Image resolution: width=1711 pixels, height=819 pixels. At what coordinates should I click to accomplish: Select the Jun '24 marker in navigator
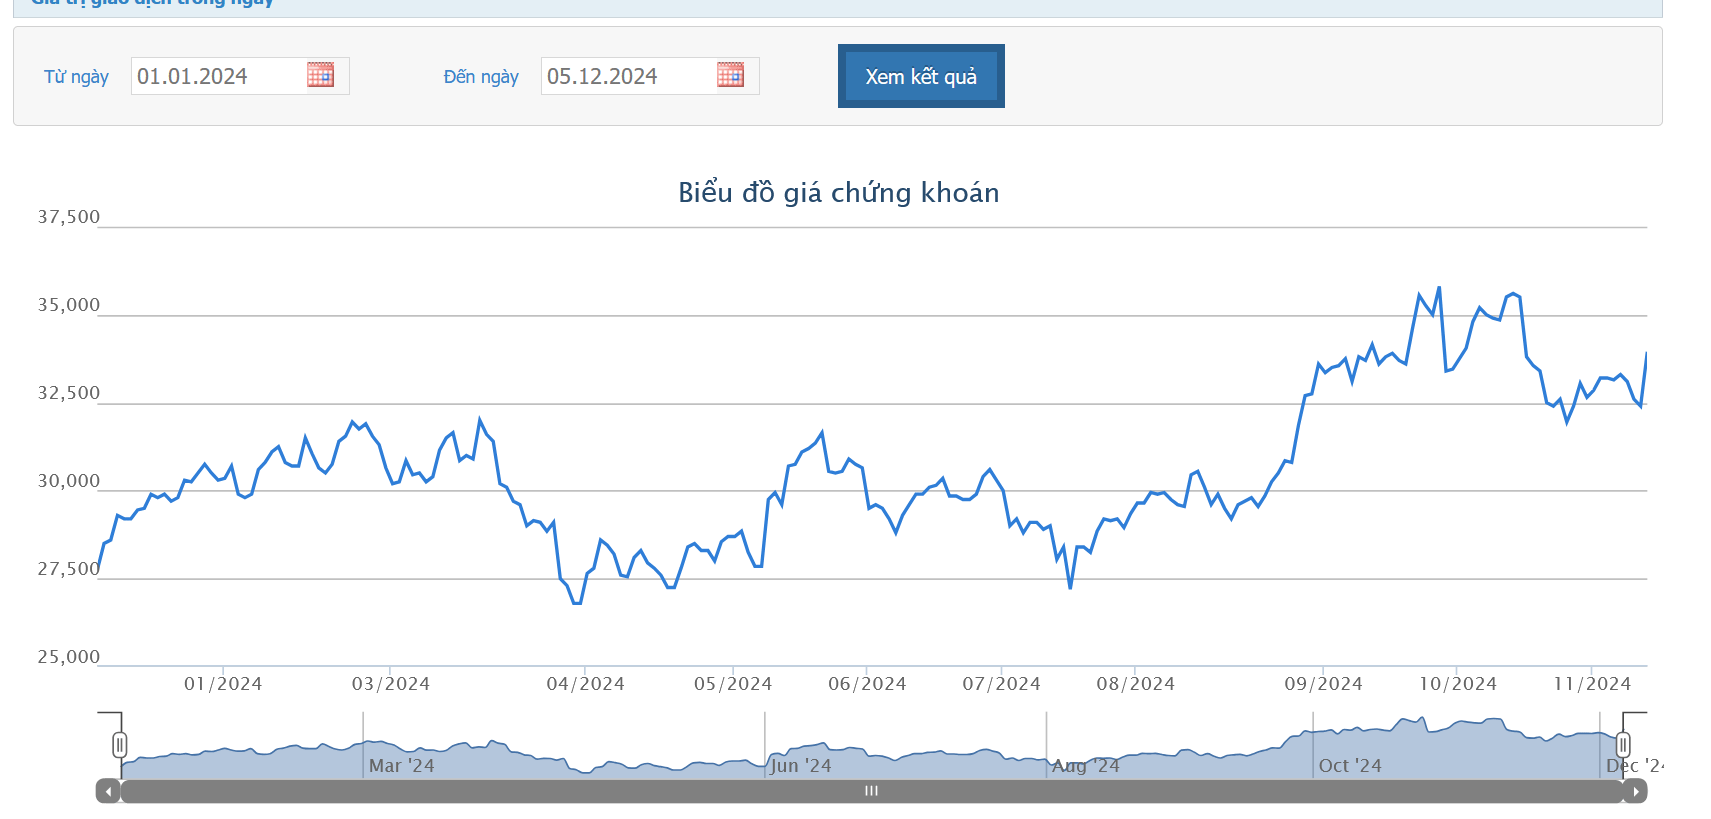[800, 766]
